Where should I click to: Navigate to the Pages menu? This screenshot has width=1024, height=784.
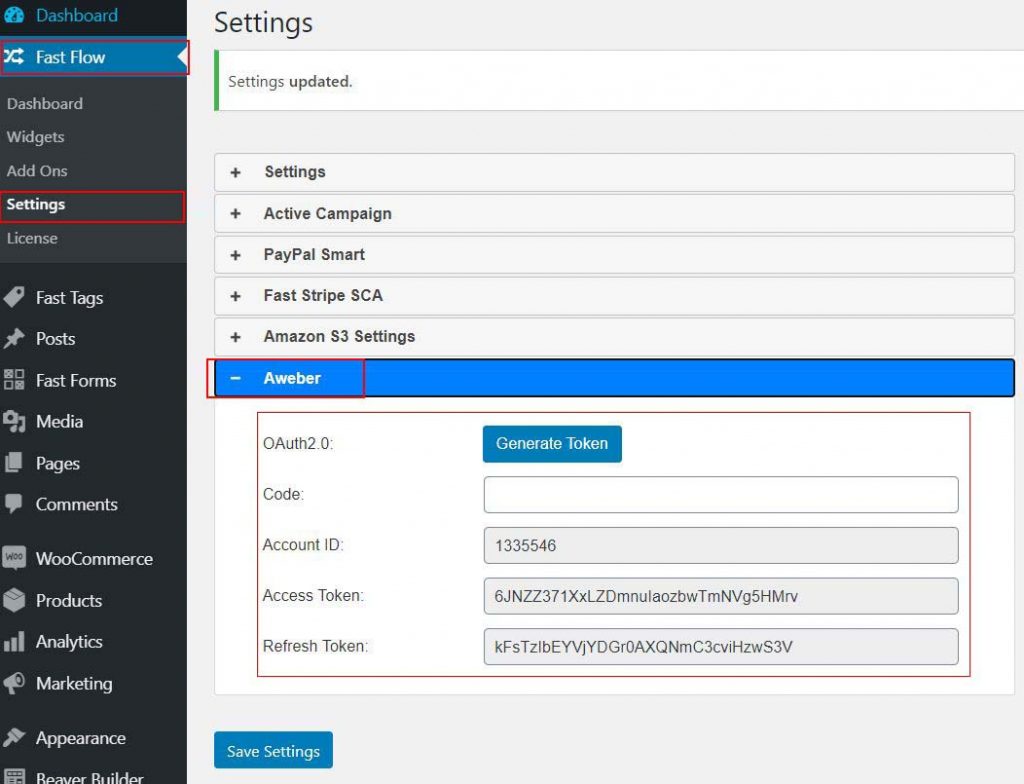click(57, 463)
